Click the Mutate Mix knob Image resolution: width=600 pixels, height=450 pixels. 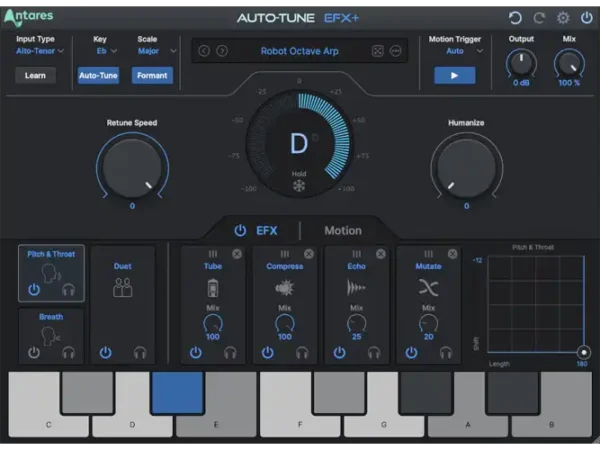click(428, 324)
